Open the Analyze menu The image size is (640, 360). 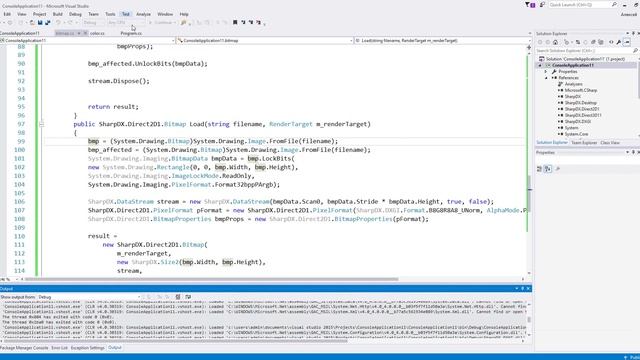click(143, 14)
